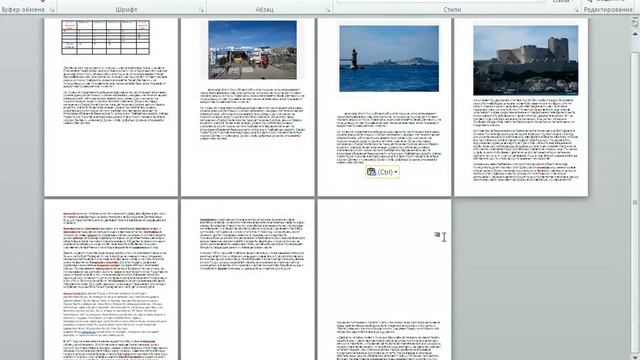This screenshot has width=640, height=360.
Task: Click the Буфер обмена group label
Action: tap(23, 9)
